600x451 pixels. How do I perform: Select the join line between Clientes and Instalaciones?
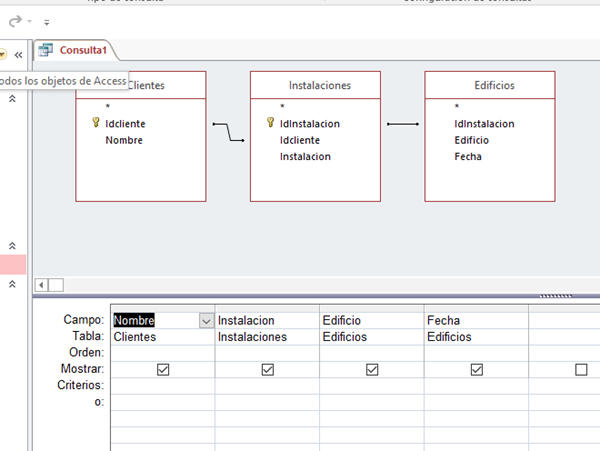(x=228, y=132)
